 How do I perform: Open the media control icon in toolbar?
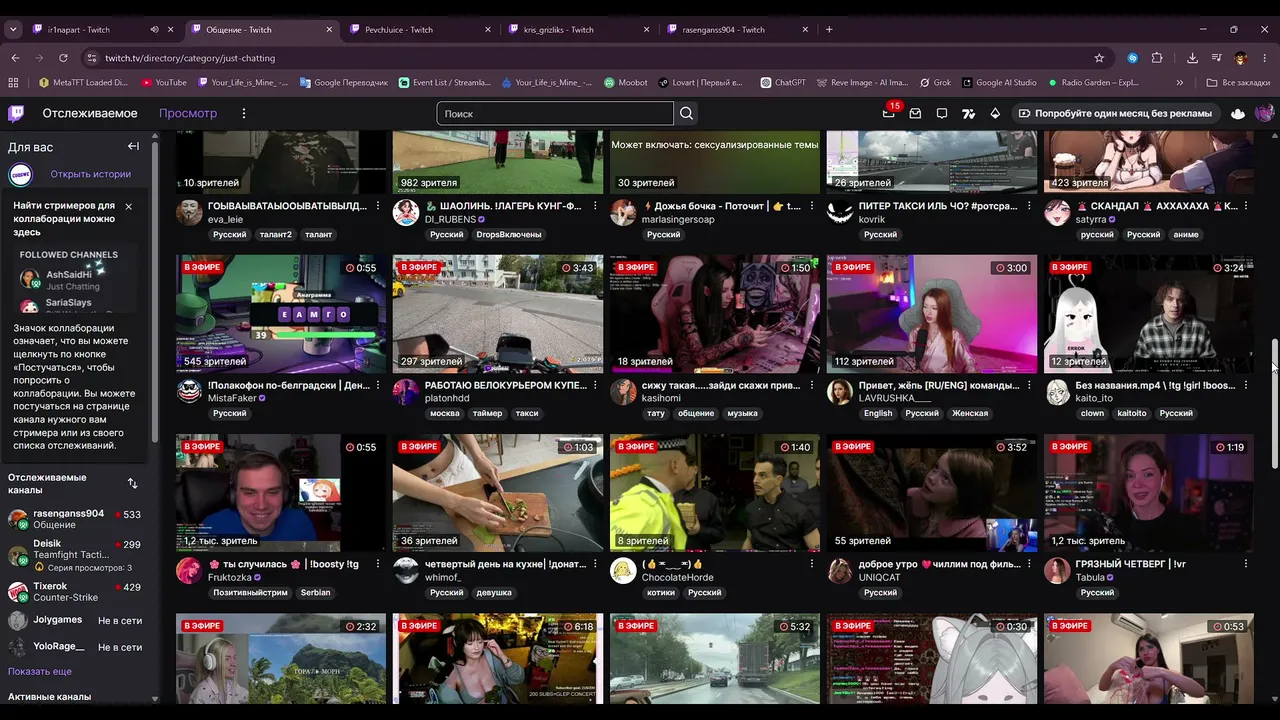1217,58
